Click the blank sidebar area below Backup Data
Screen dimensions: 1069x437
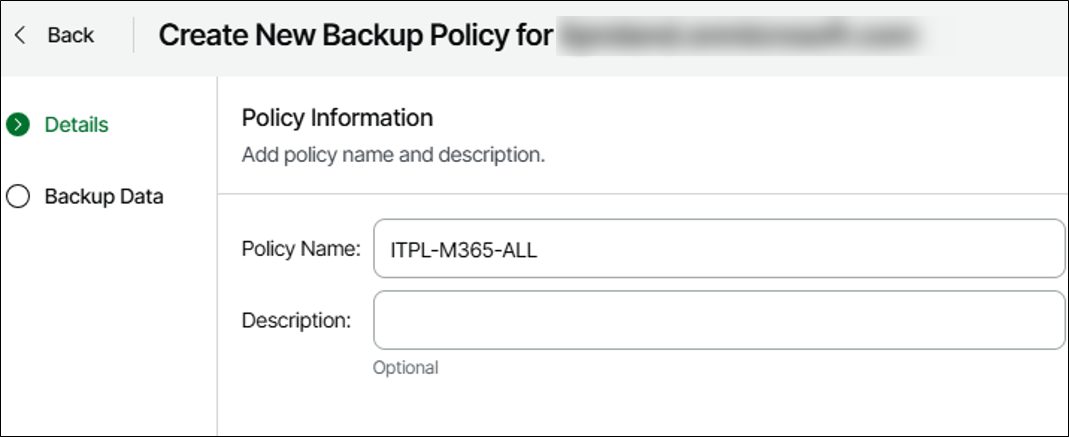pos(108,320)
